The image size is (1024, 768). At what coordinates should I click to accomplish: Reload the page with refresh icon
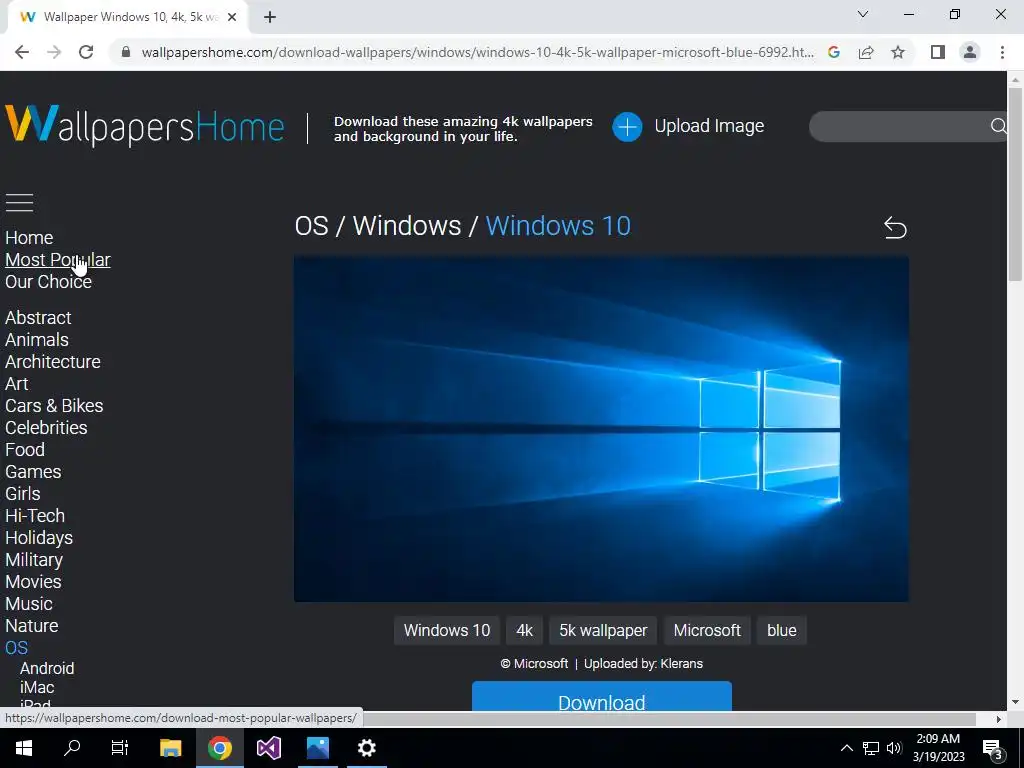pos(86,52)
